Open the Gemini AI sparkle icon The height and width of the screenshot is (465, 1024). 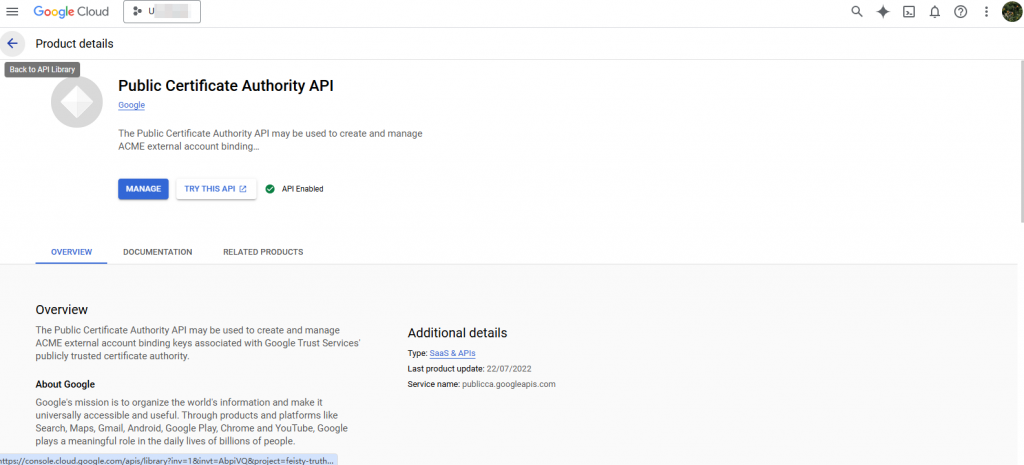click(x=883, y=12)
